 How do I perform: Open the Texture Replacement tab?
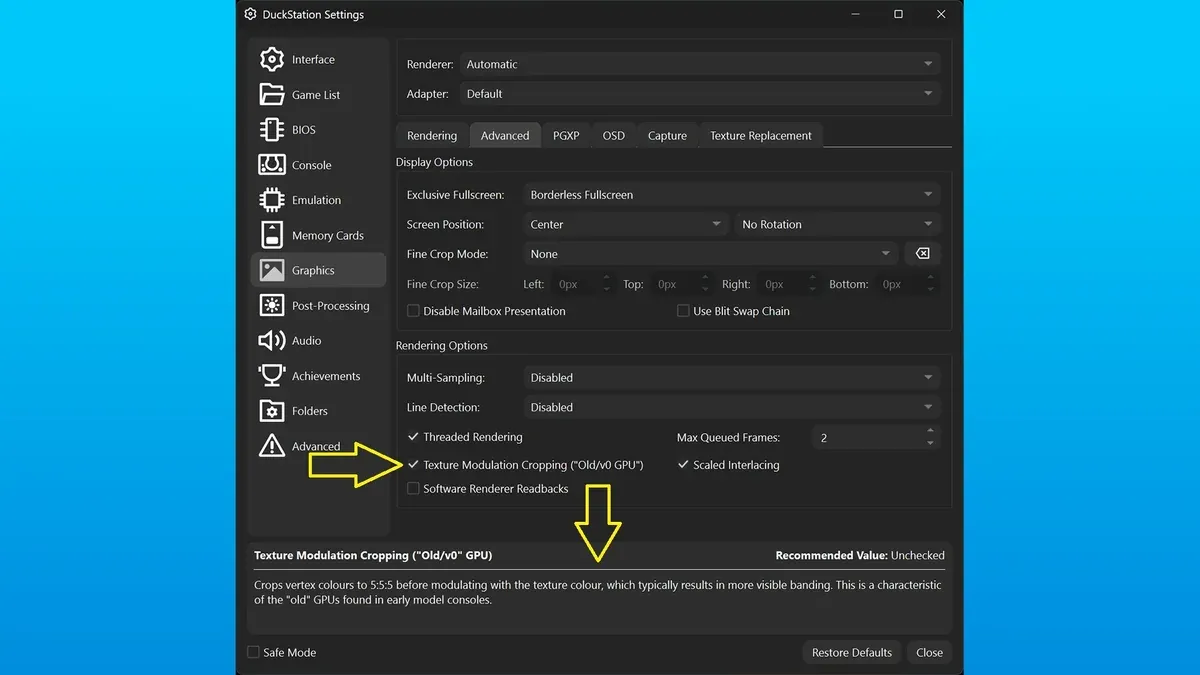coord(760,135)
